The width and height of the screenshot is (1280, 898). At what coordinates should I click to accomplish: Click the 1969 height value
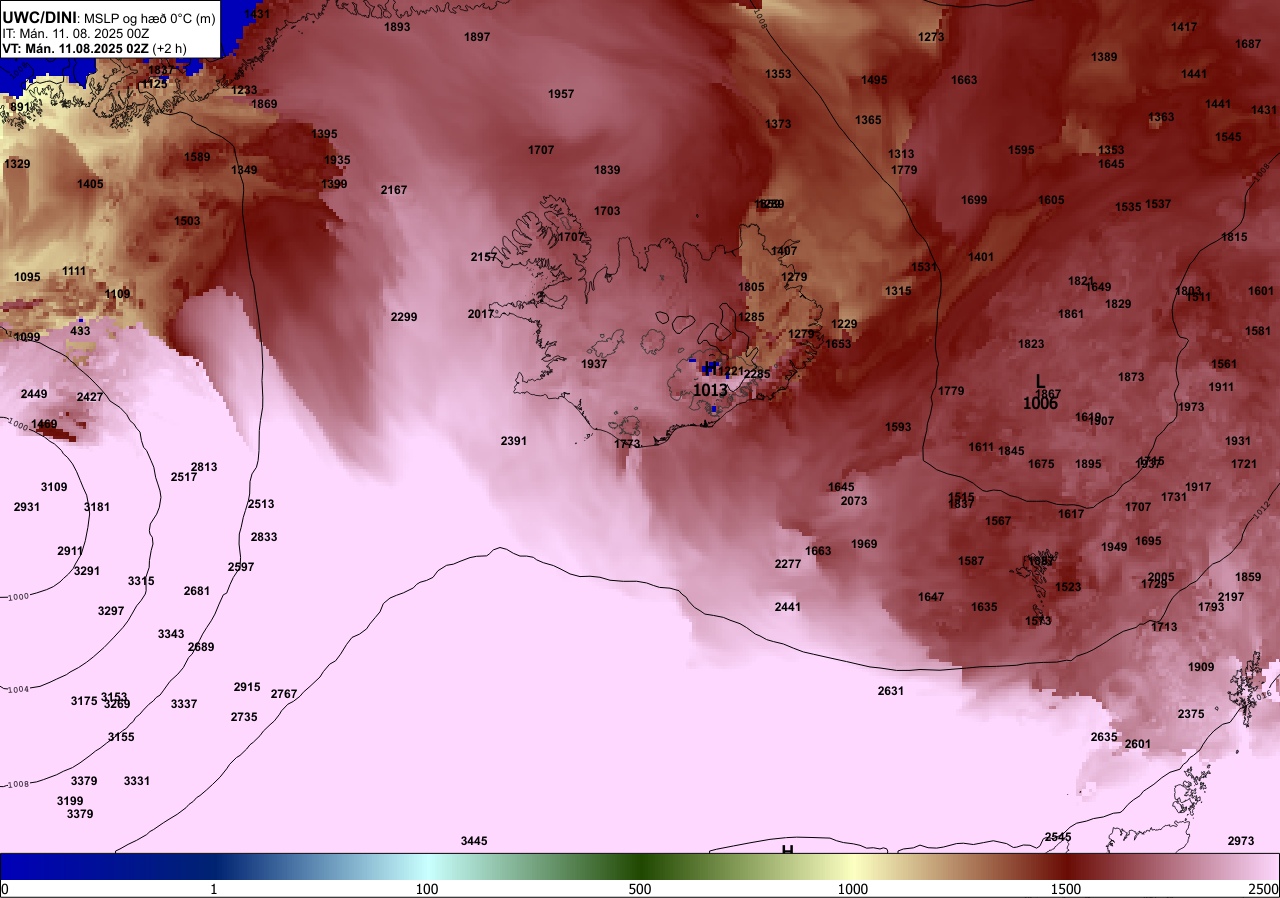(x=864, y=544)
